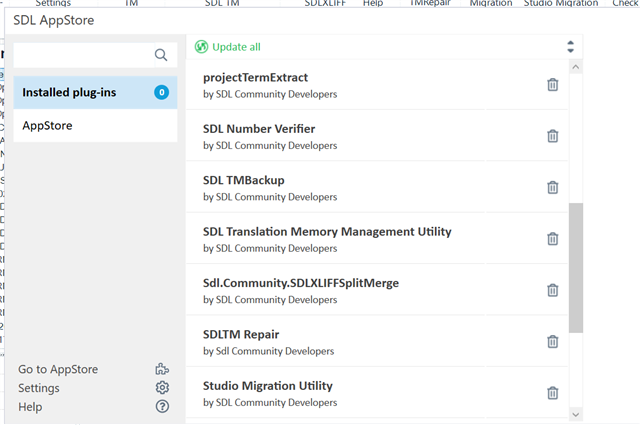Click the plug-in list scrollbar thumb
Viewport: 640px width, 425px height.
[x=576, y=268]
